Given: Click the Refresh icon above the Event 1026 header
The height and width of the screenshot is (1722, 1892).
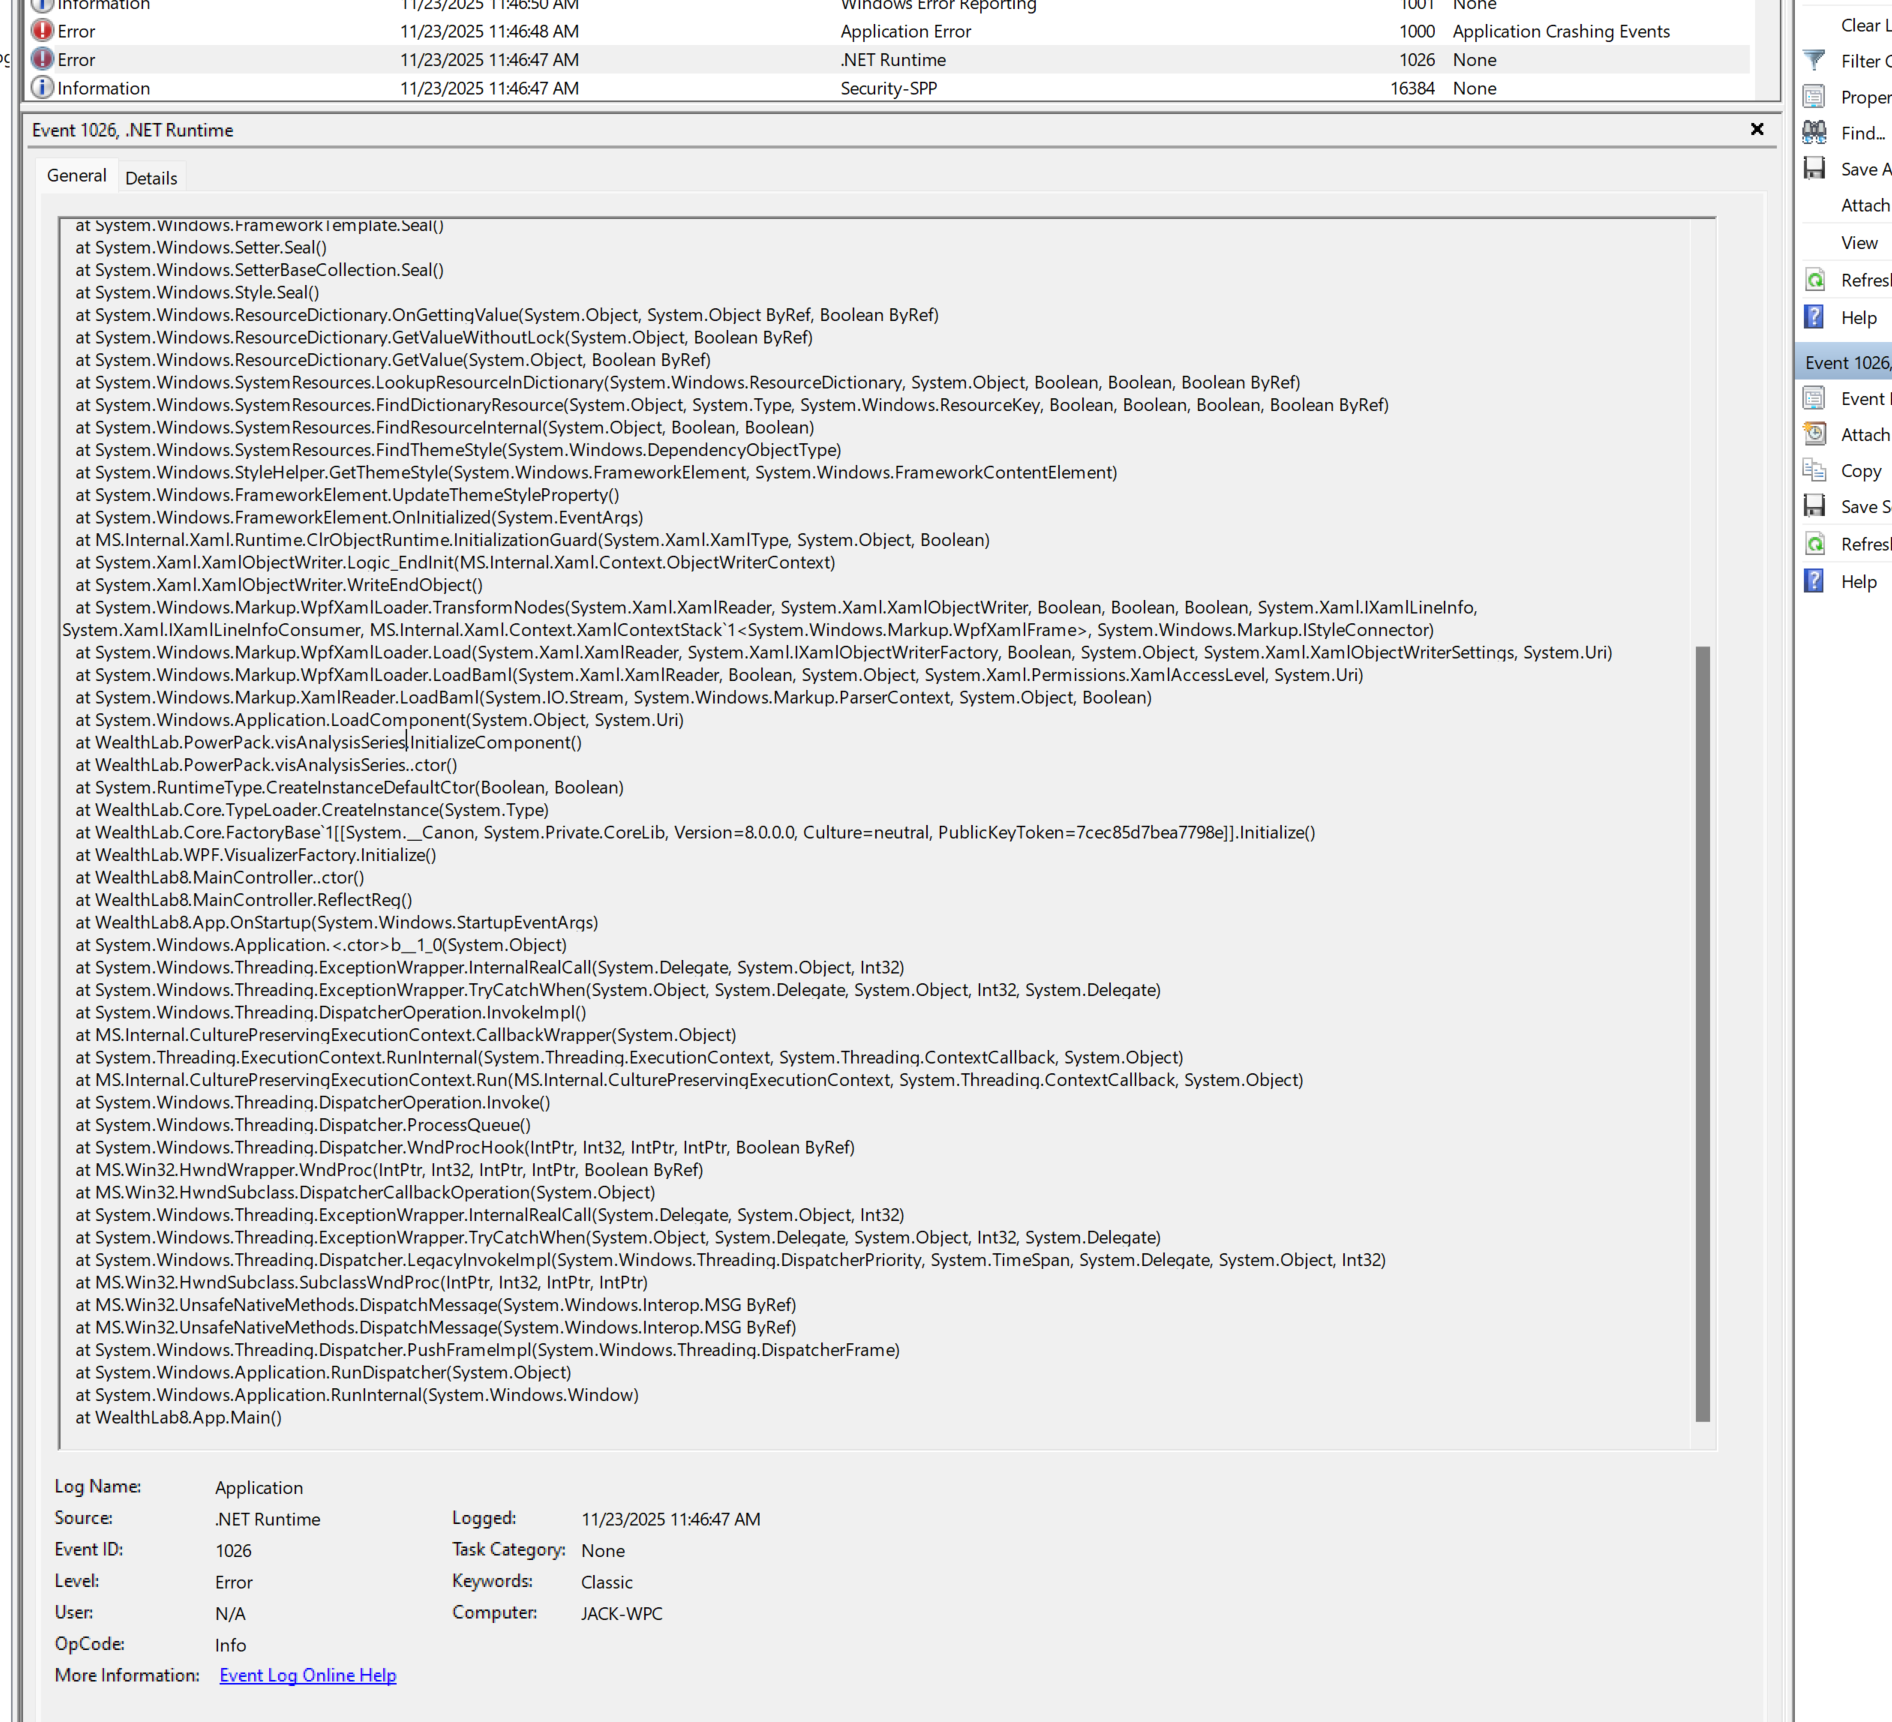Looking at the screenshot, I should [x=1814, y=281].
